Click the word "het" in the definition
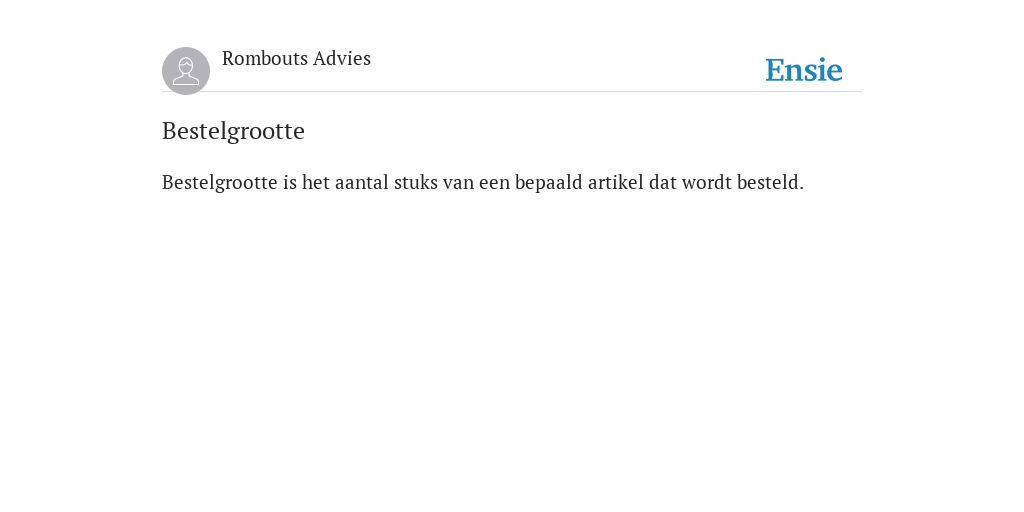The width and height of the screenshot is (1024, 512). [315, 183]
